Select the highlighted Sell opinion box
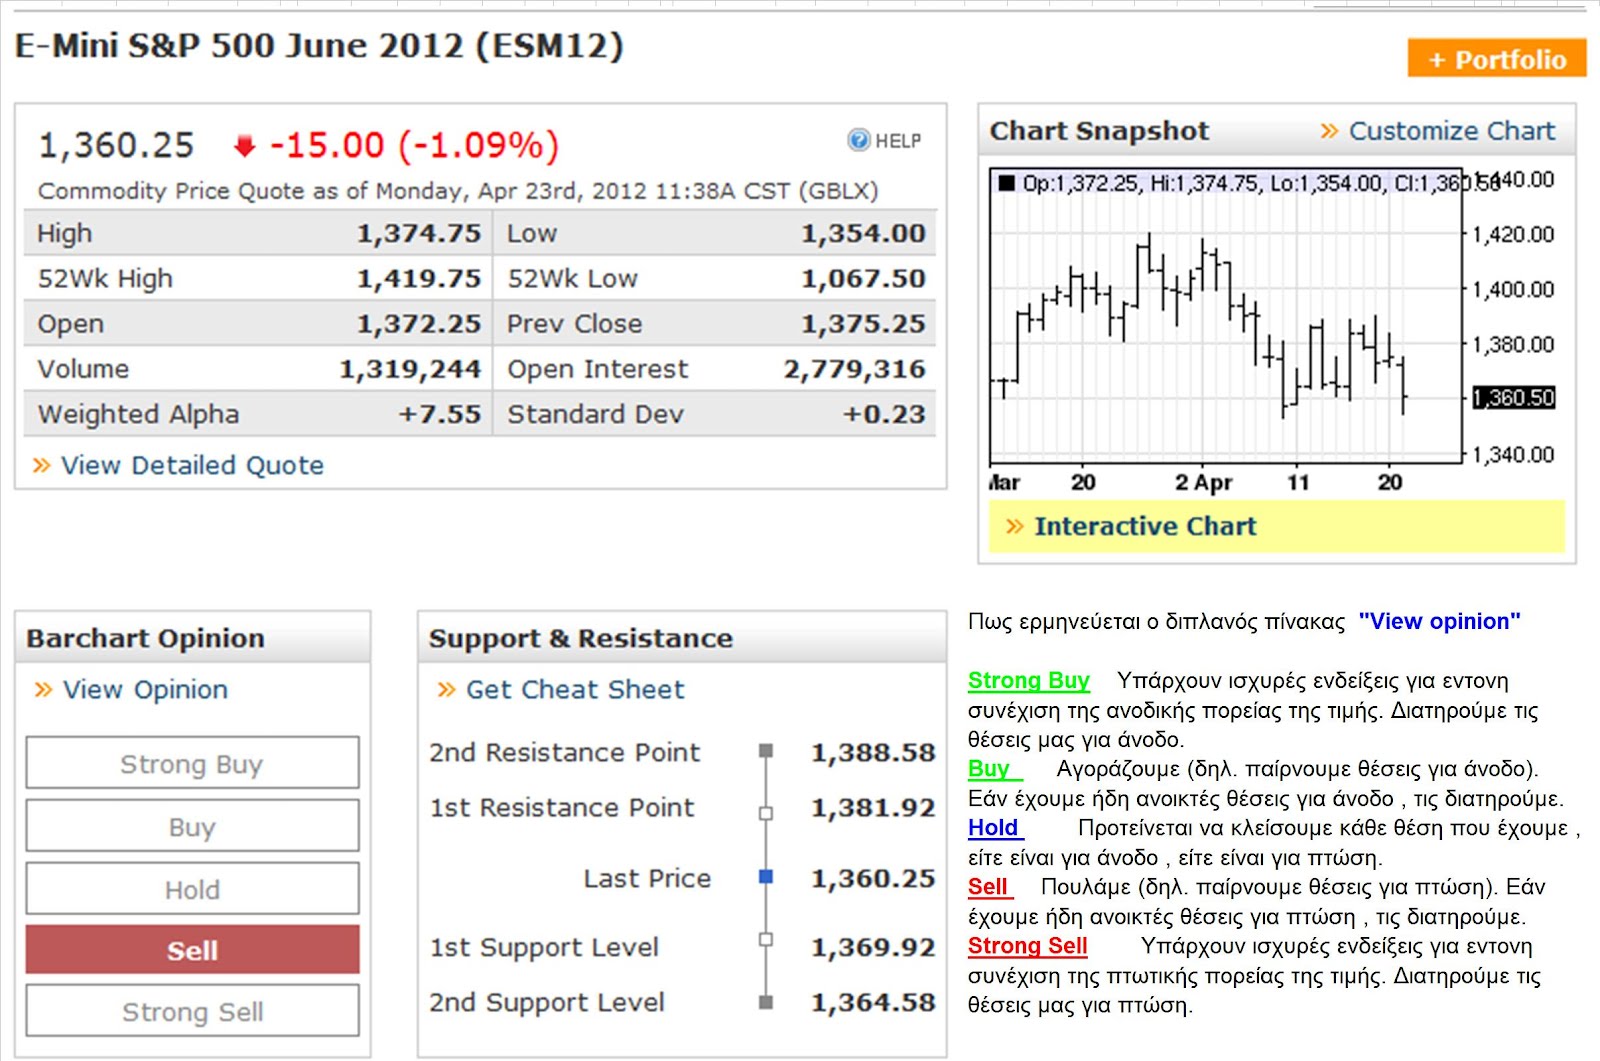Viewport: 1600px width, 1061px height. pyautogui.click(x=192, y=950)
